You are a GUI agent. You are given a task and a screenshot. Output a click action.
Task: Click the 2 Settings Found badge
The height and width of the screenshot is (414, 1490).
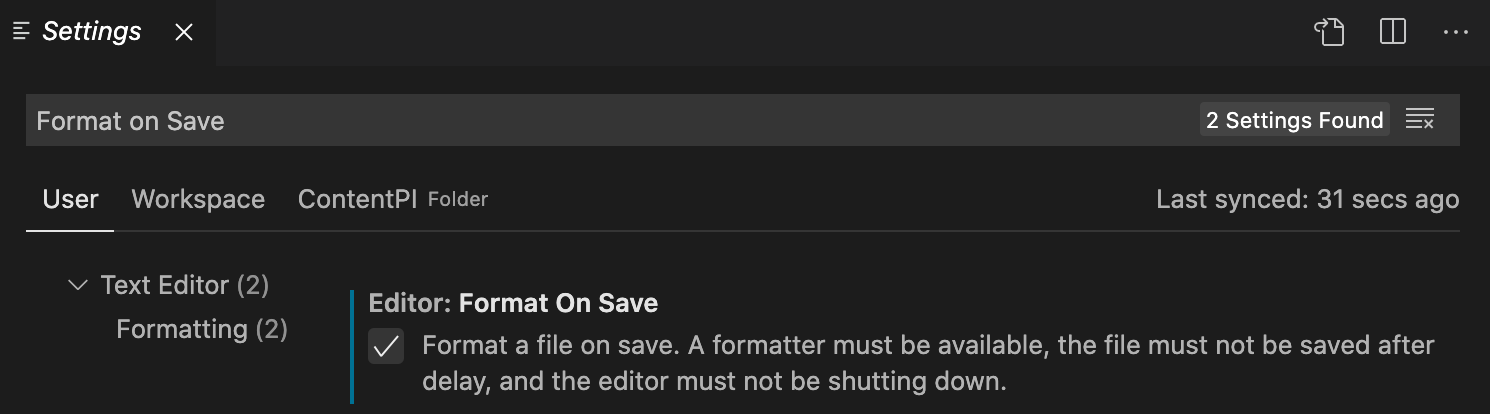pyautogui.click(x=1294, y=120)
